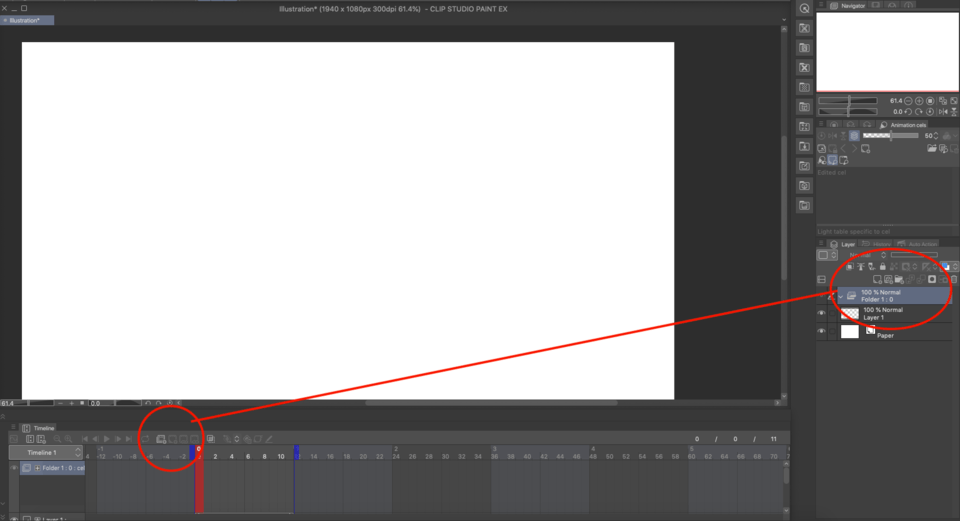Click the Clip to layer below icon
Screen dimensions: 960x521
point(849,266)
